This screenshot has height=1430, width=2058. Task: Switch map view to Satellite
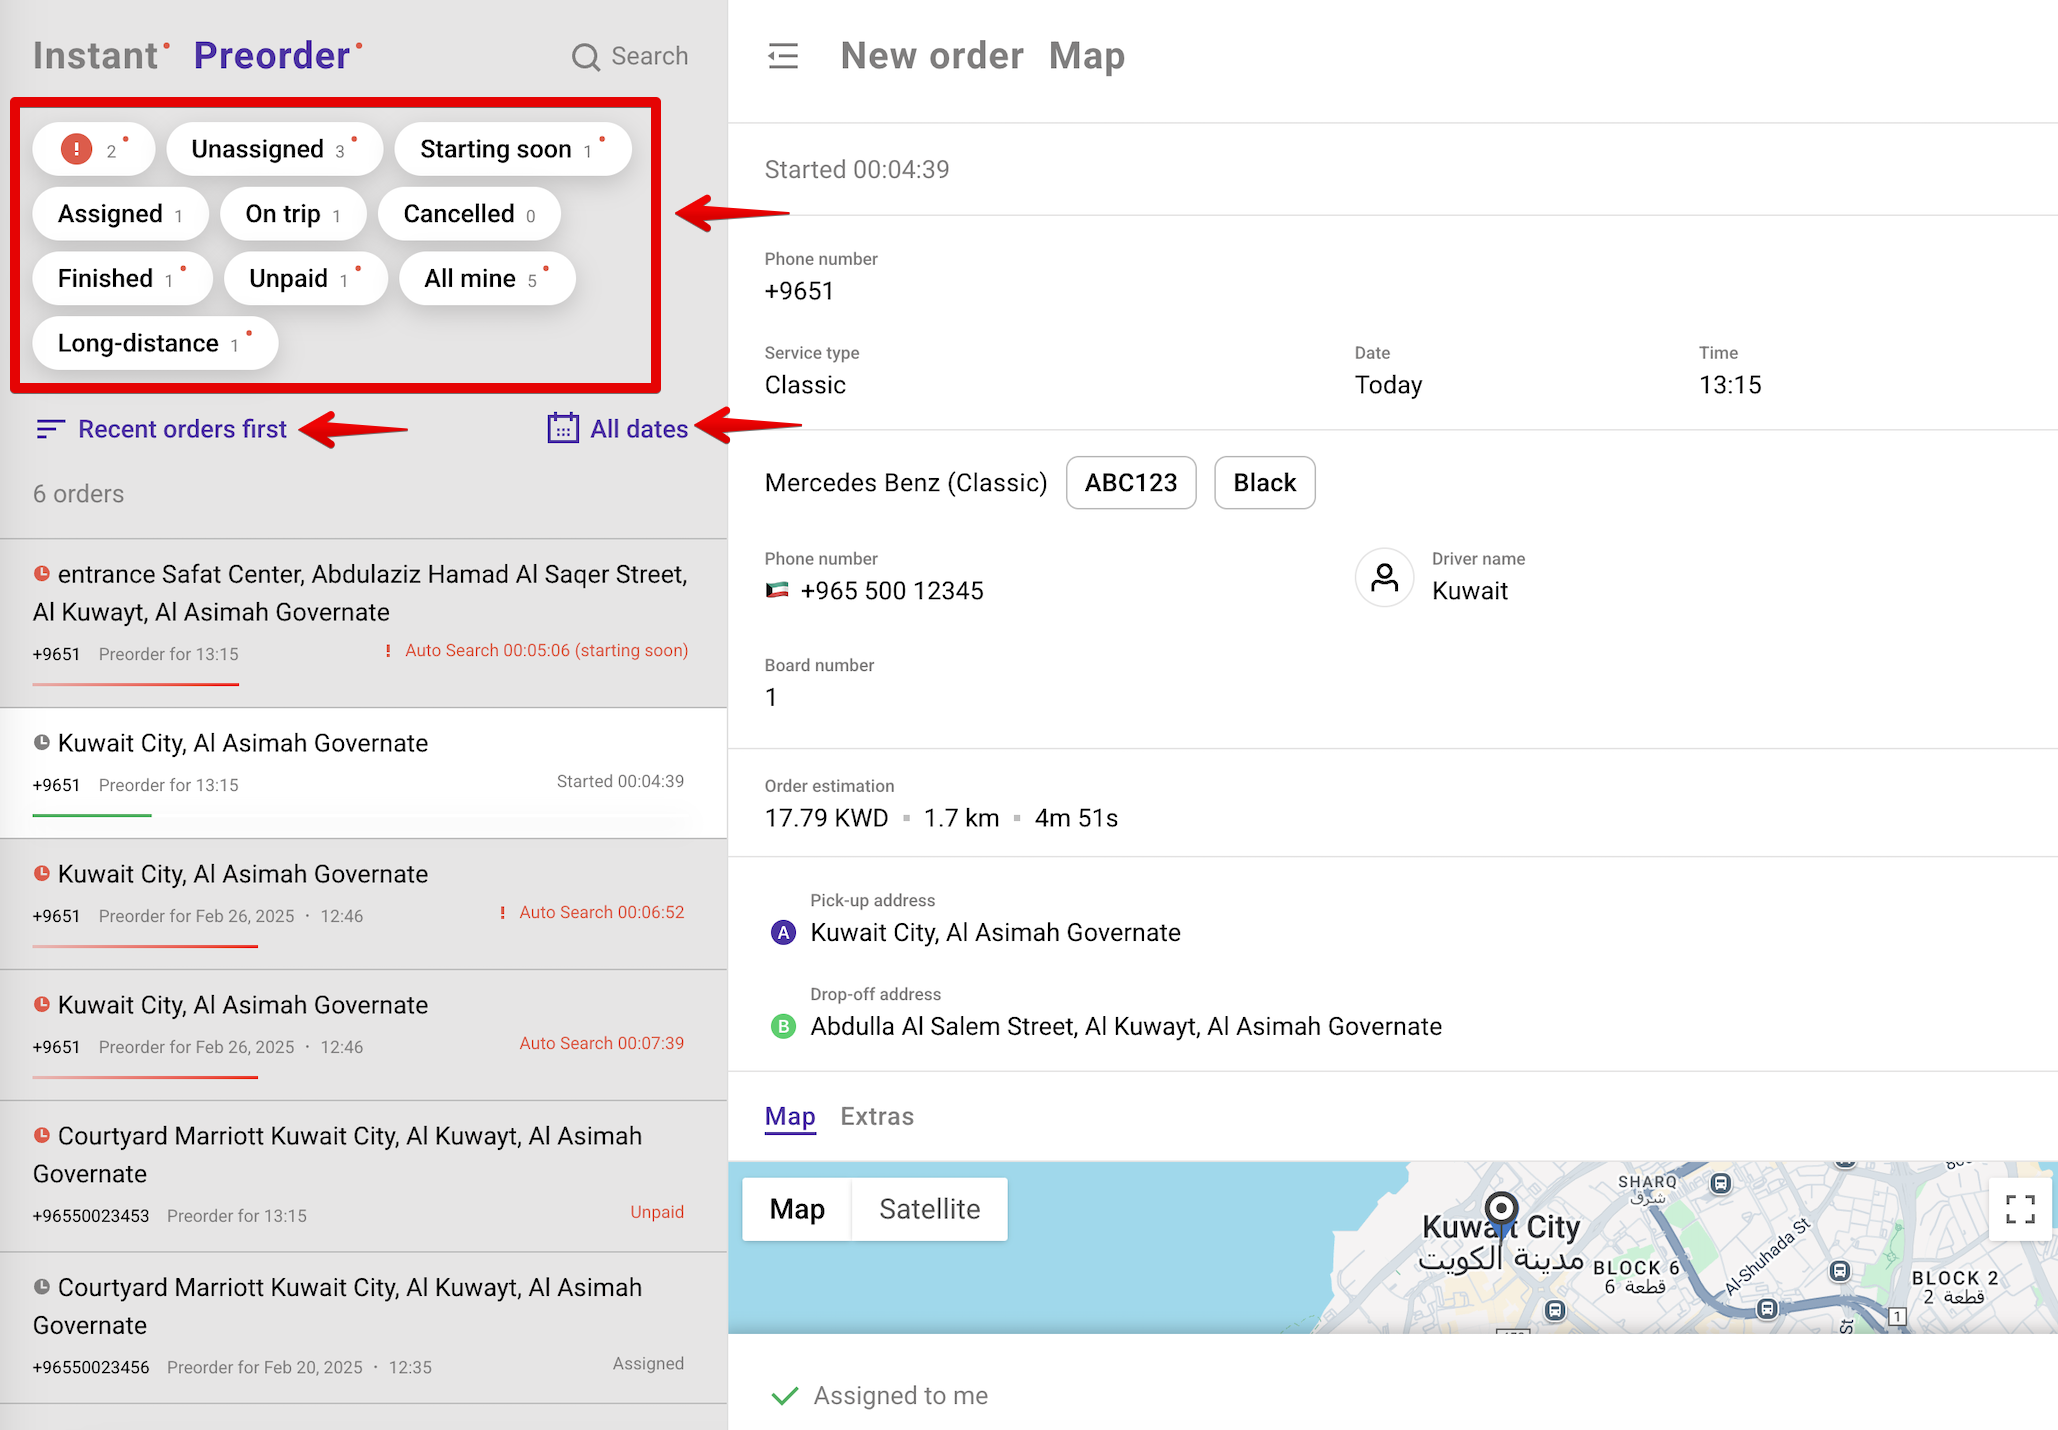point(929,1209)
